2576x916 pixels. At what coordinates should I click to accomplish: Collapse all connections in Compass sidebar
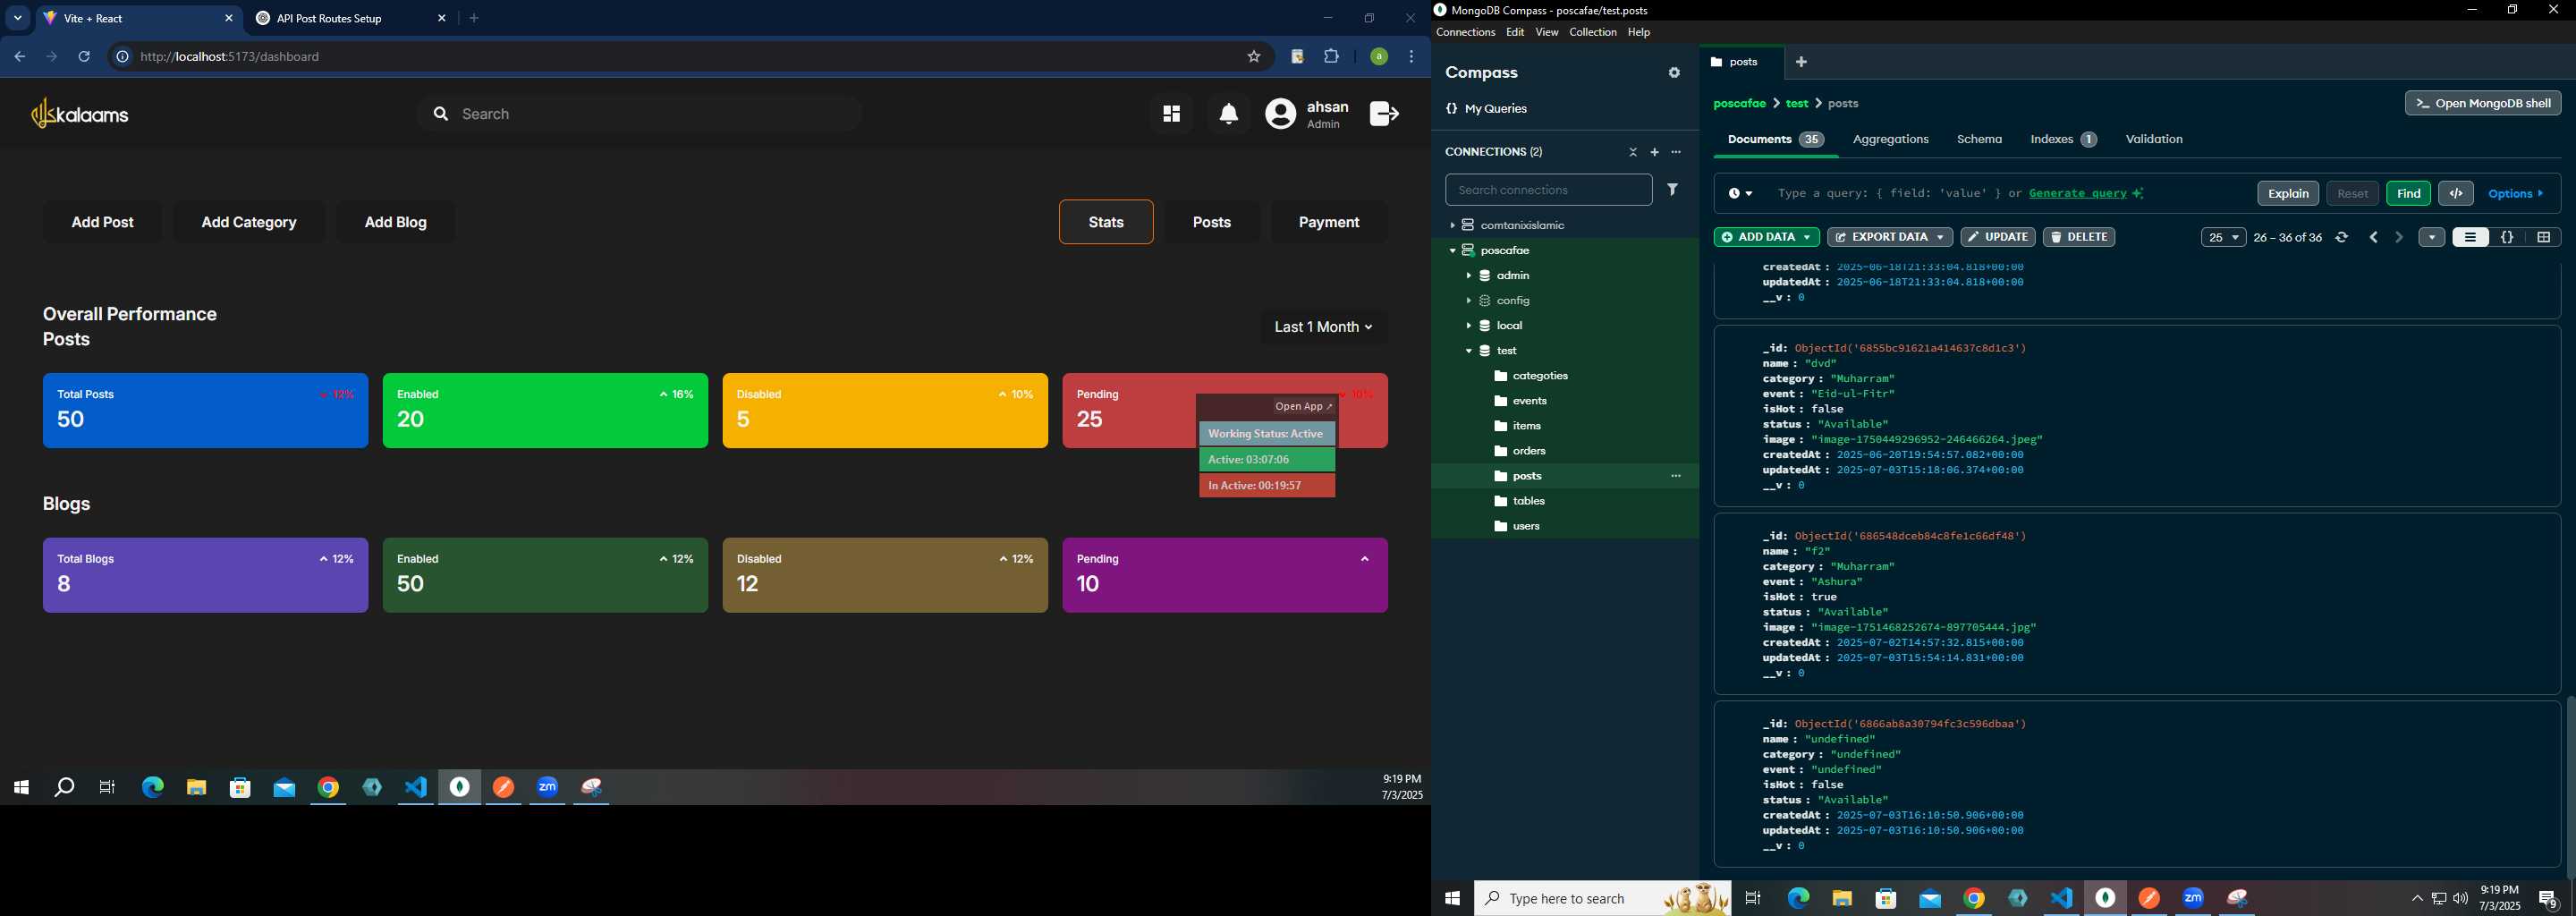coord(1633,152)
